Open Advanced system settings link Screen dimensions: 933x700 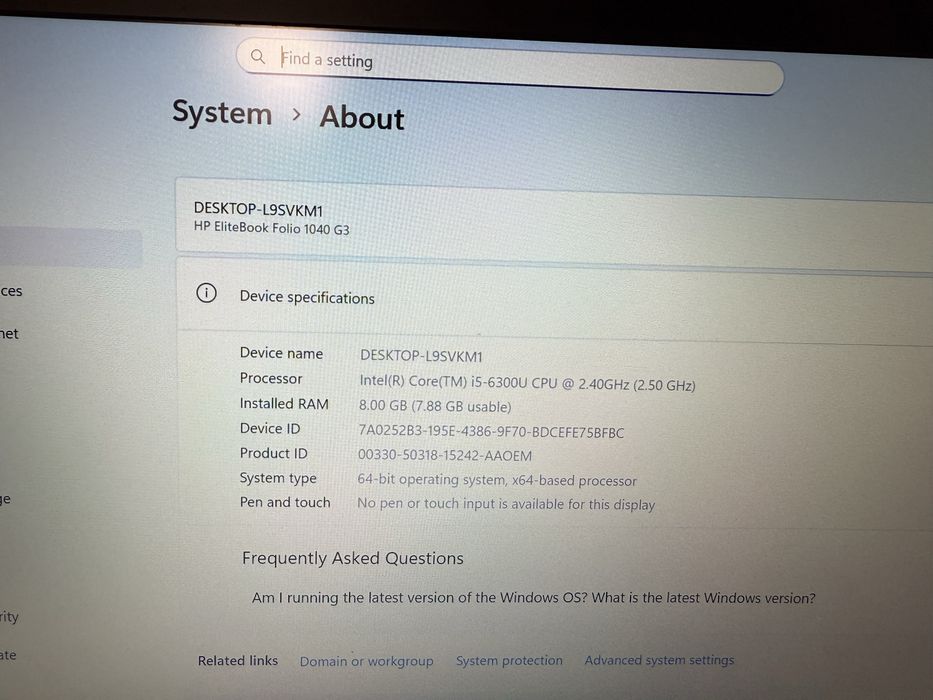coord(659,660)
